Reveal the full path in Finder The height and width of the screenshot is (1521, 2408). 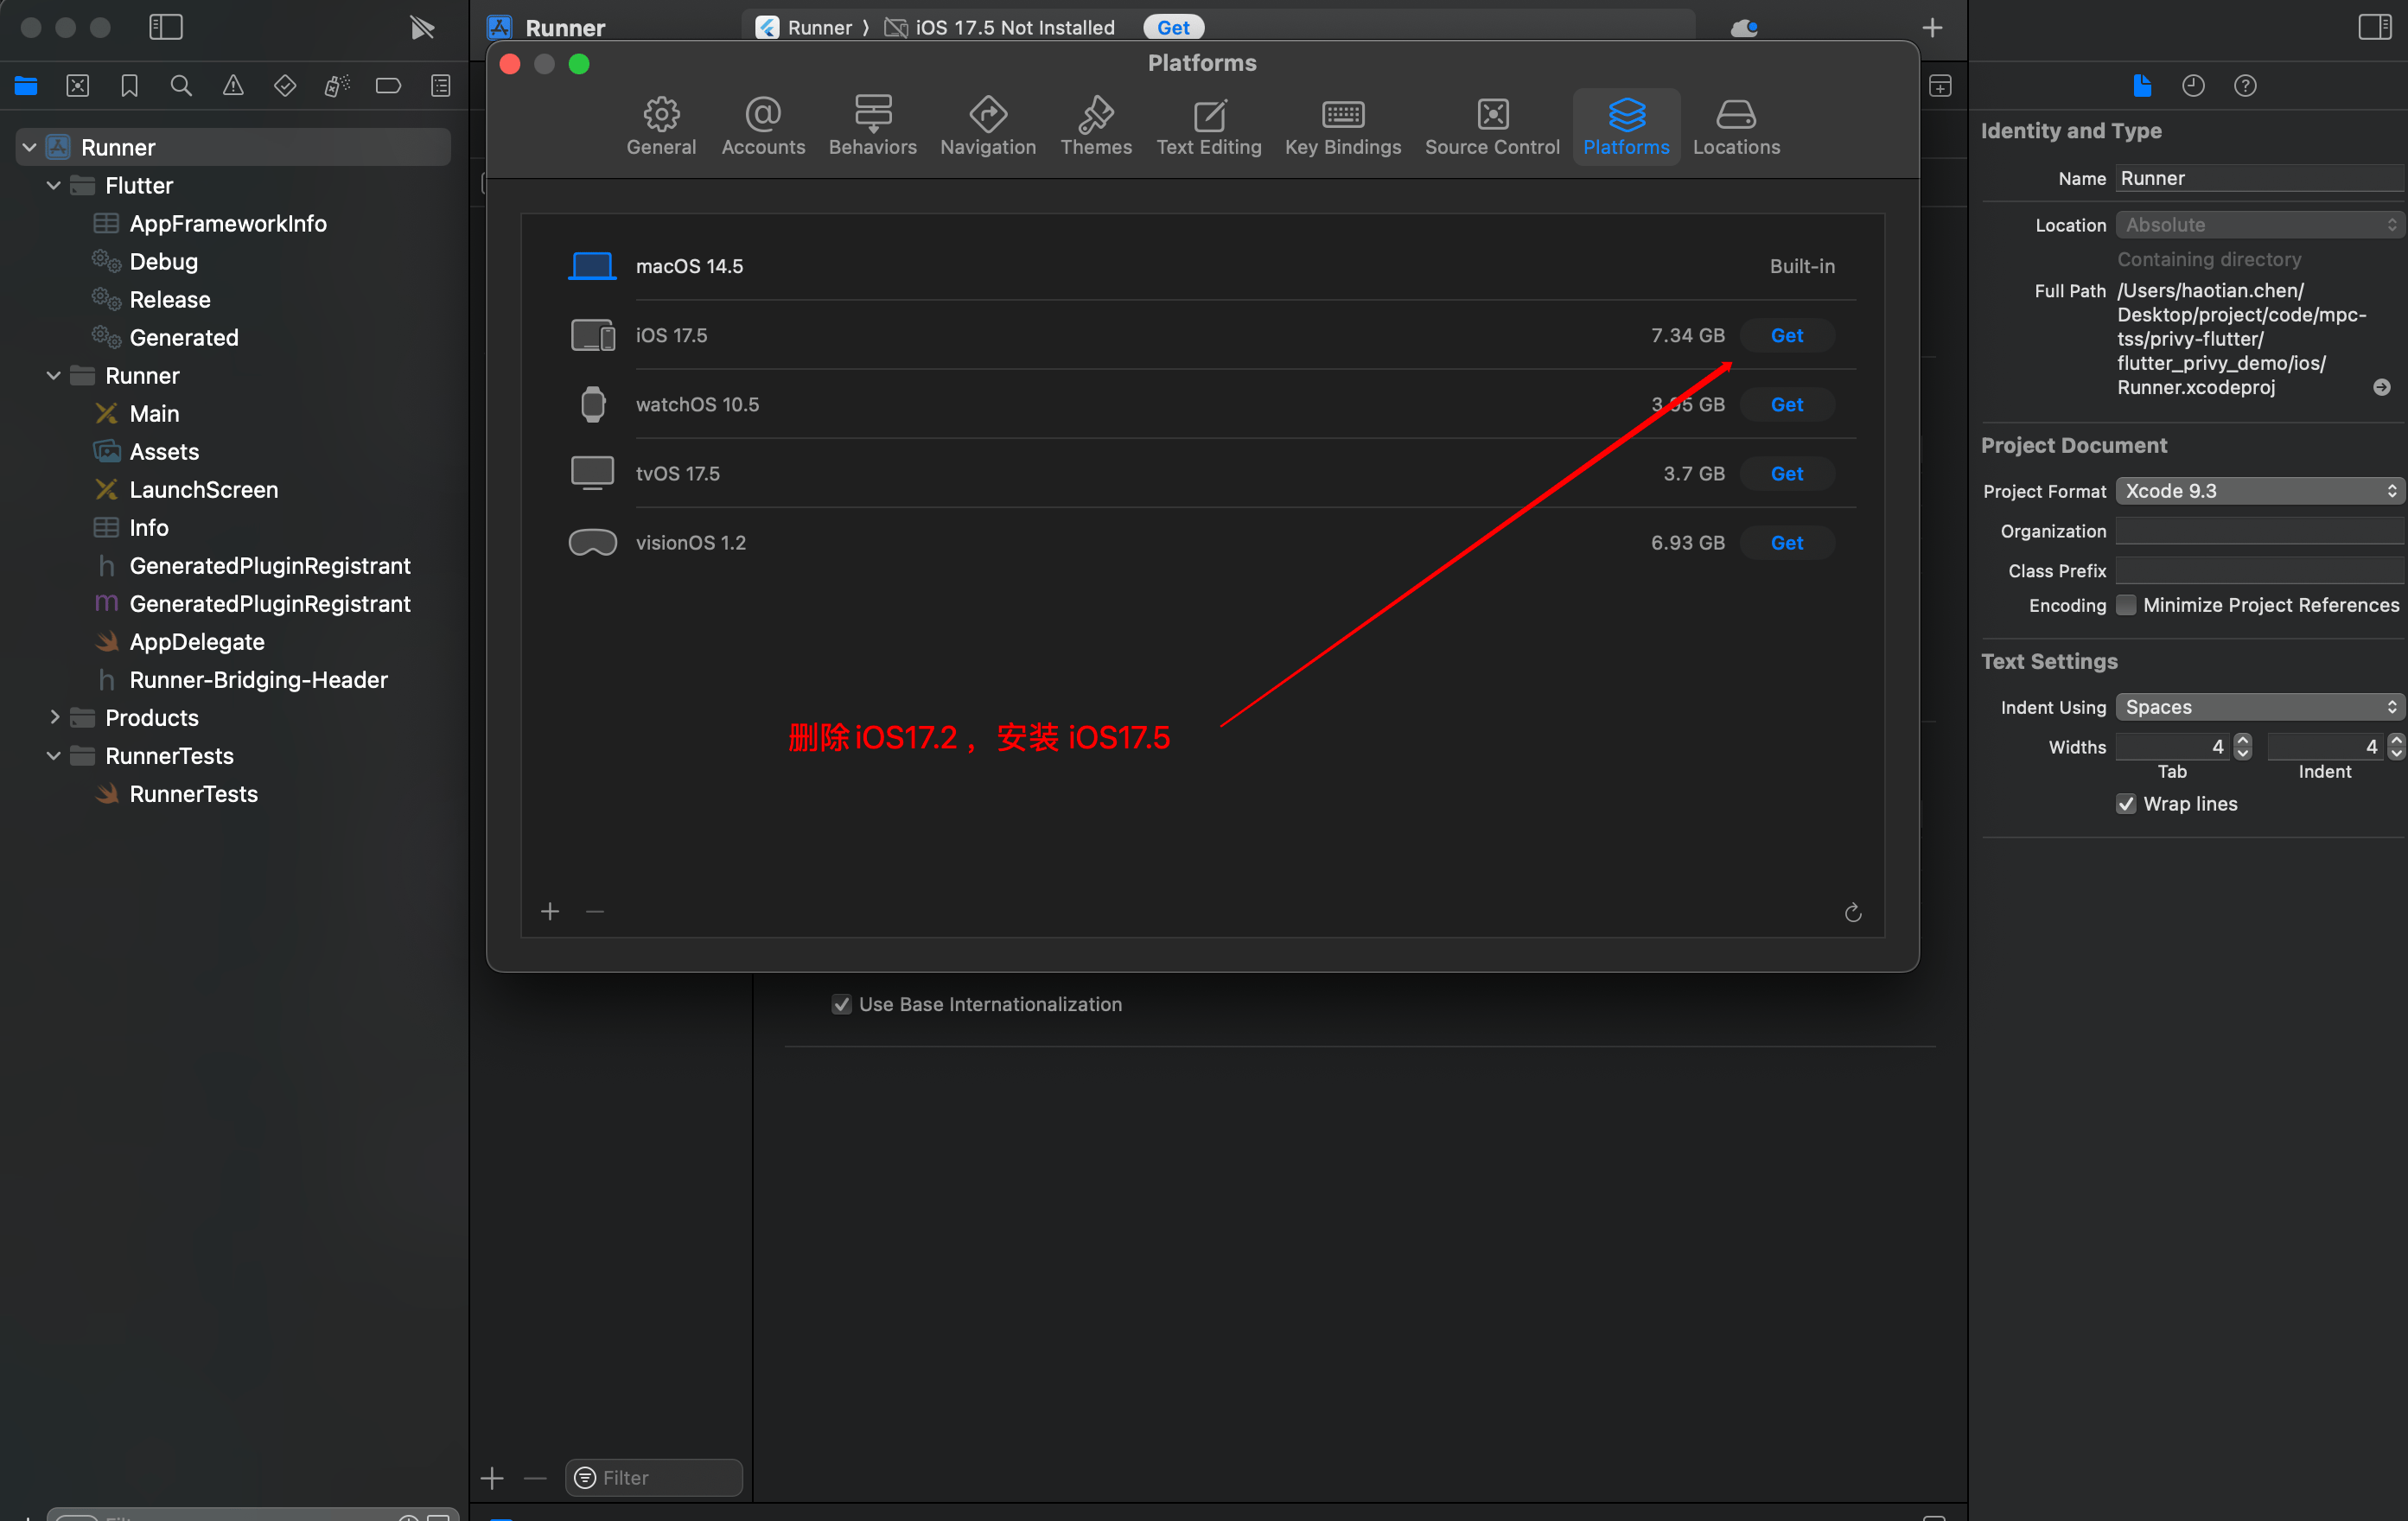pyautogui.click(x=2381, y=387)
